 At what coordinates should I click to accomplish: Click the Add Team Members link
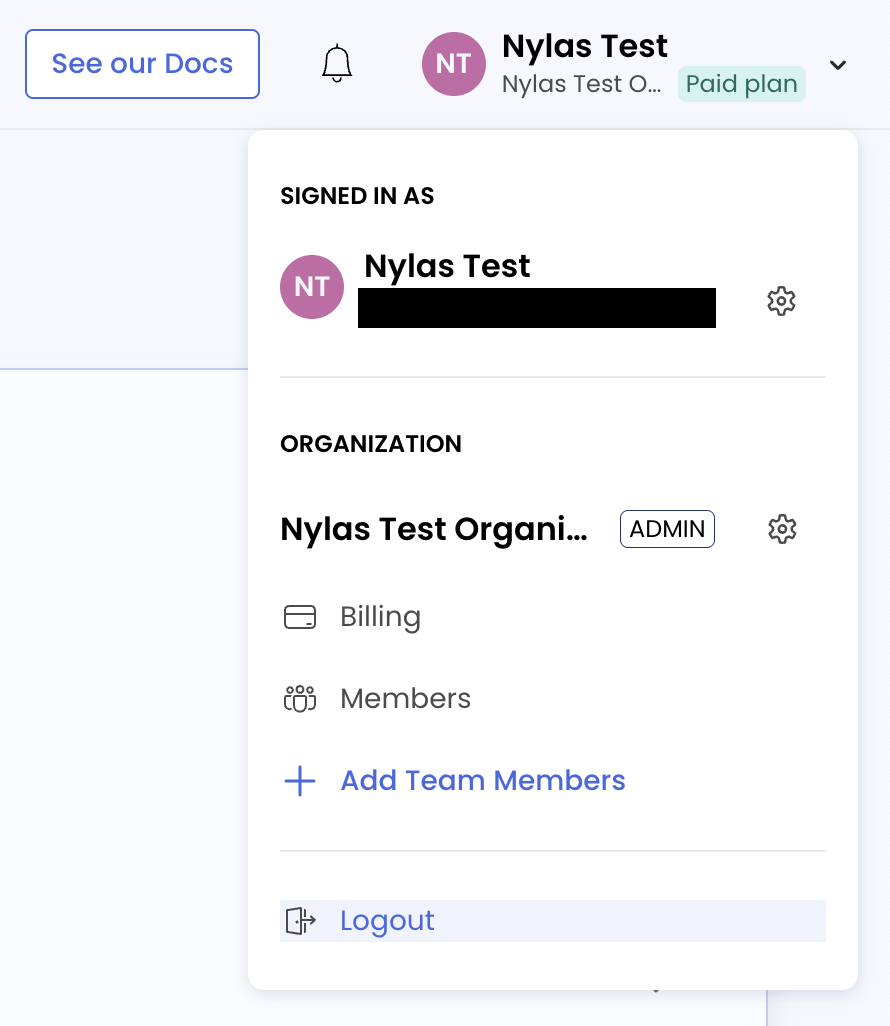[x=482, y=781]
